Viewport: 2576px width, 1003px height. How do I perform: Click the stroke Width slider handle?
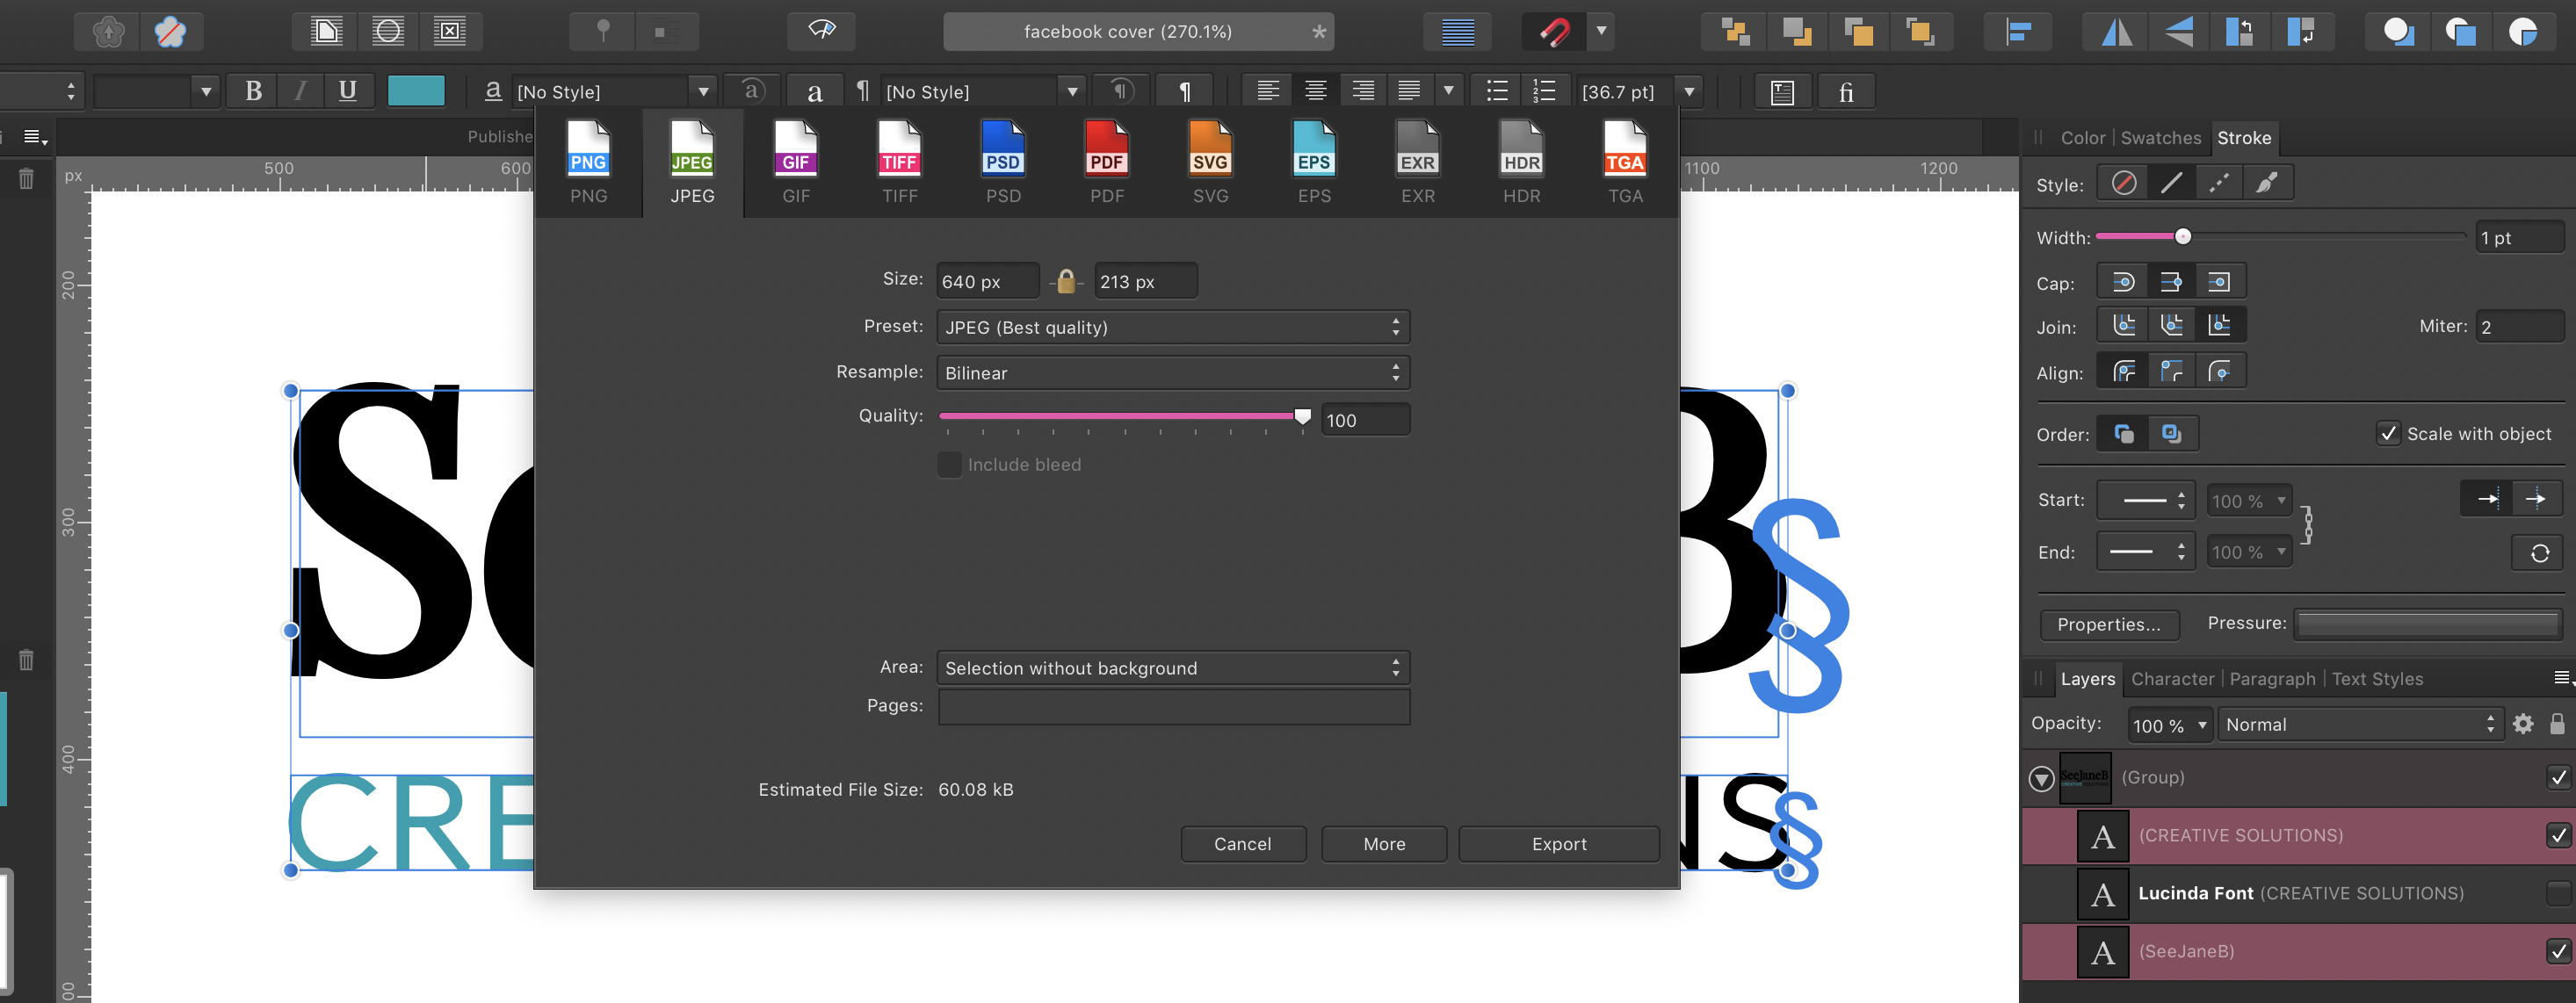(2182, 237)
